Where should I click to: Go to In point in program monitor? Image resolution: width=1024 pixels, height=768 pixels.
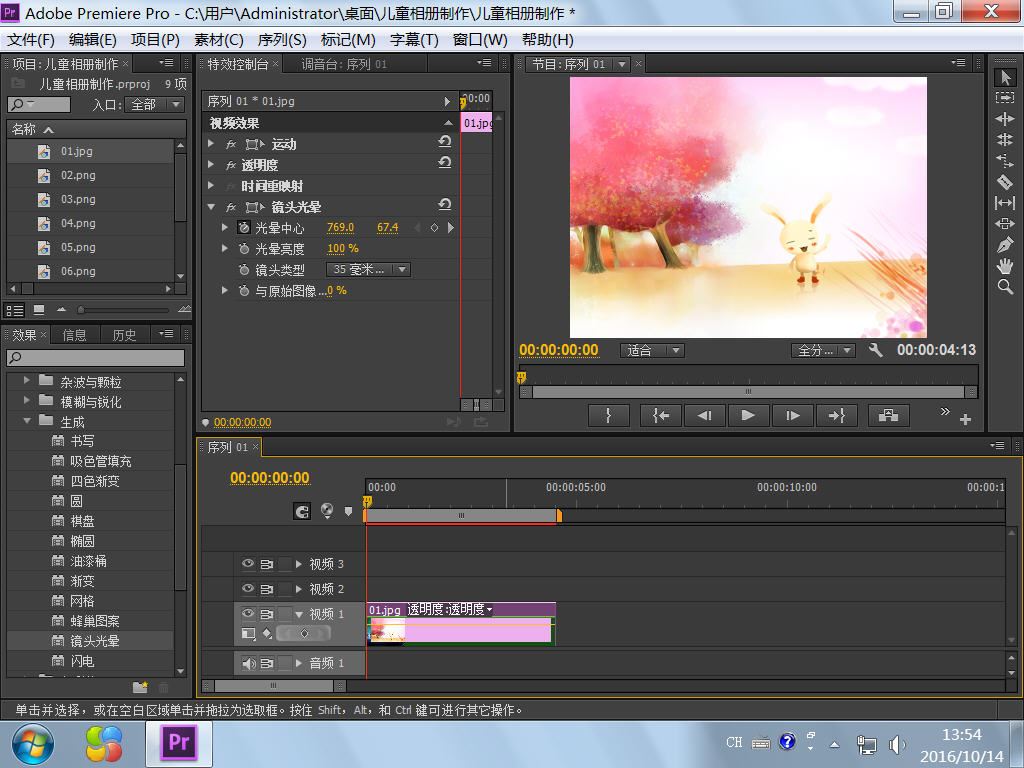661,415
